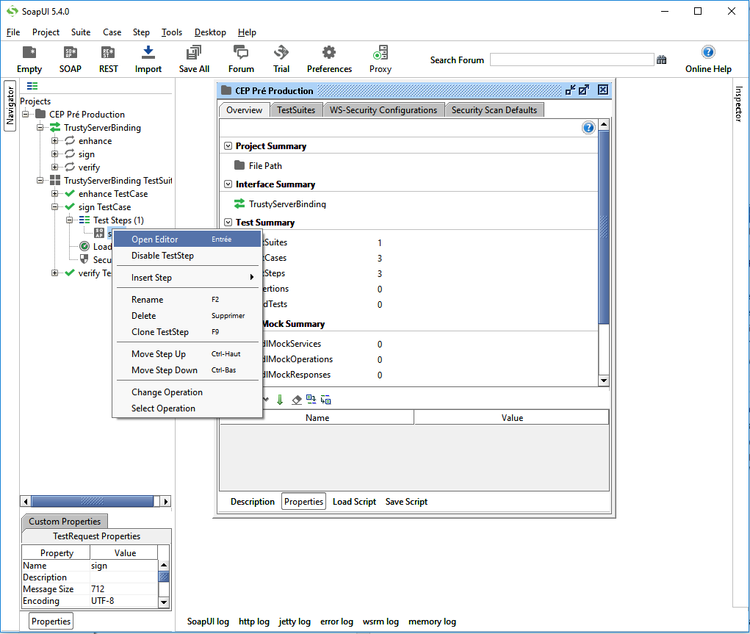
Task: Open Preferences gear icon
Action: tap(329, 53)
